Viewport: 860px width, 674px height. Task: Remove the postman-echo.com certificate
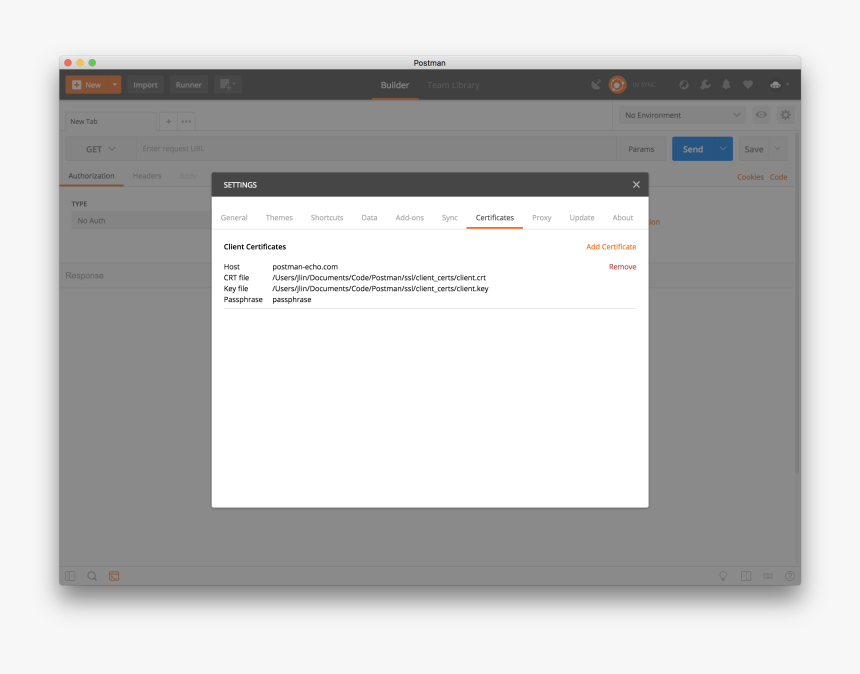pos(622,266)
